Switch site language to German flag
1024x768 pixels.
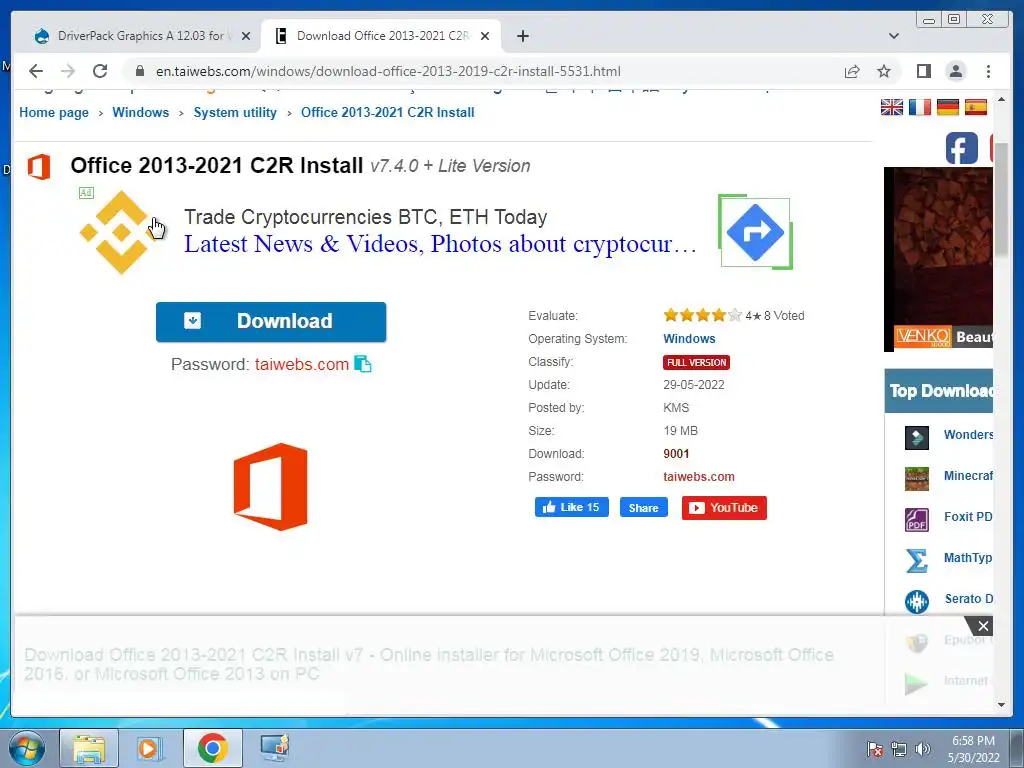(948, 107)
